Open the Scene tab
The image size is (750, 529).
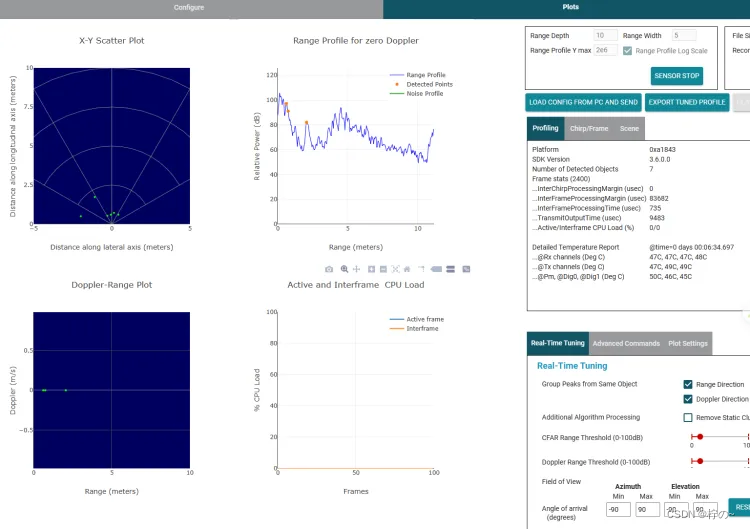coord(629,128)
